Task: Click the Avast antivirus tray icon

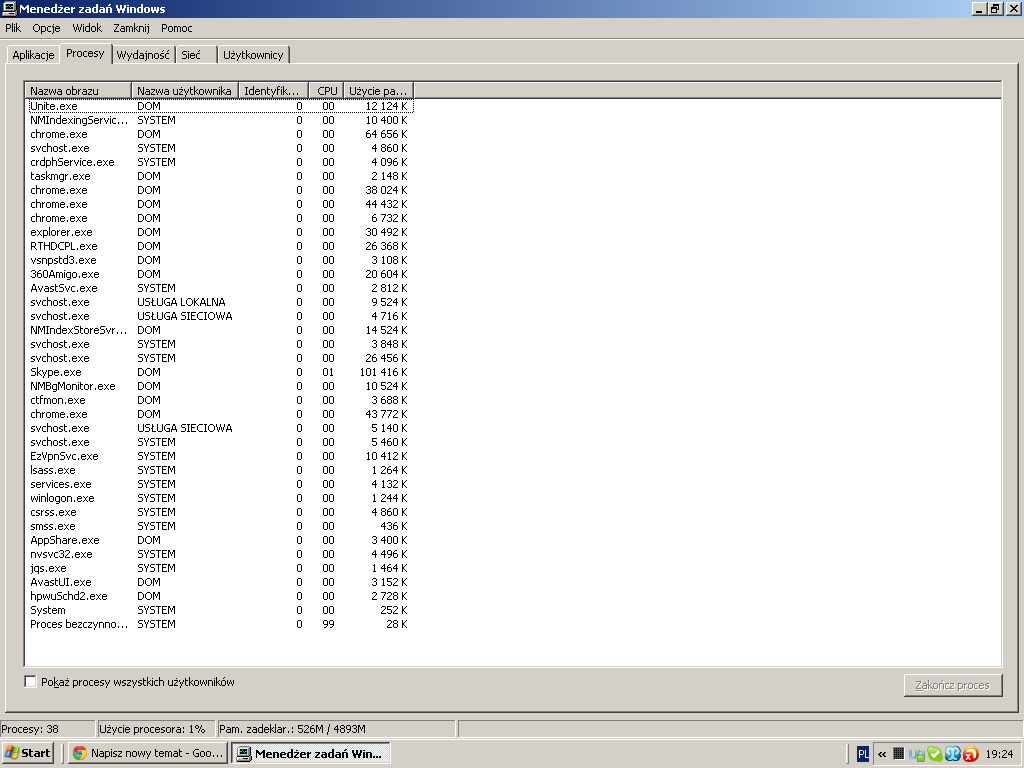Action: click(x=970, y=754)
